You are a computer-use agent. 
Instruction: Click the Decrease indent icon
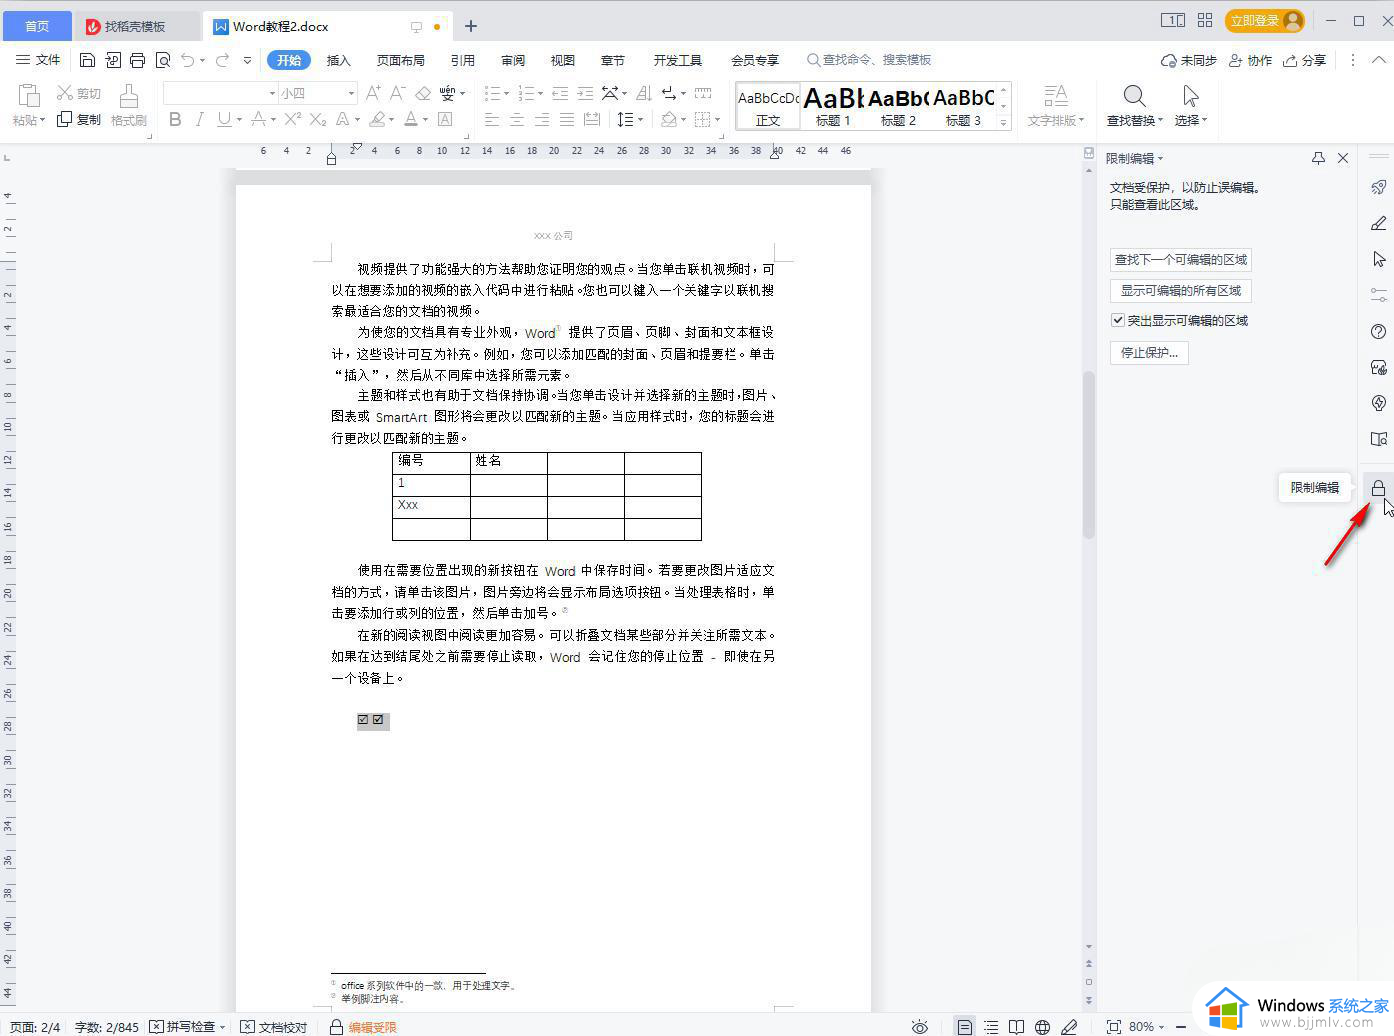click(x=560, y=93)
